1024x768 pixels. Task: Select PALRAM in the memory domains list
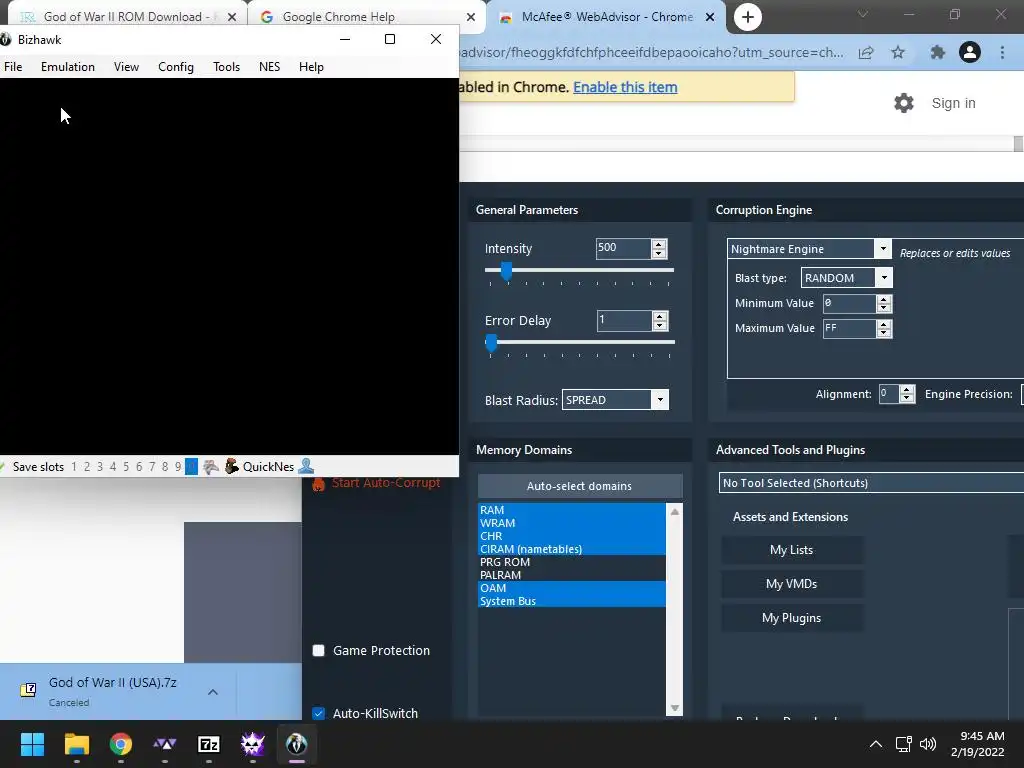point(571,575)
